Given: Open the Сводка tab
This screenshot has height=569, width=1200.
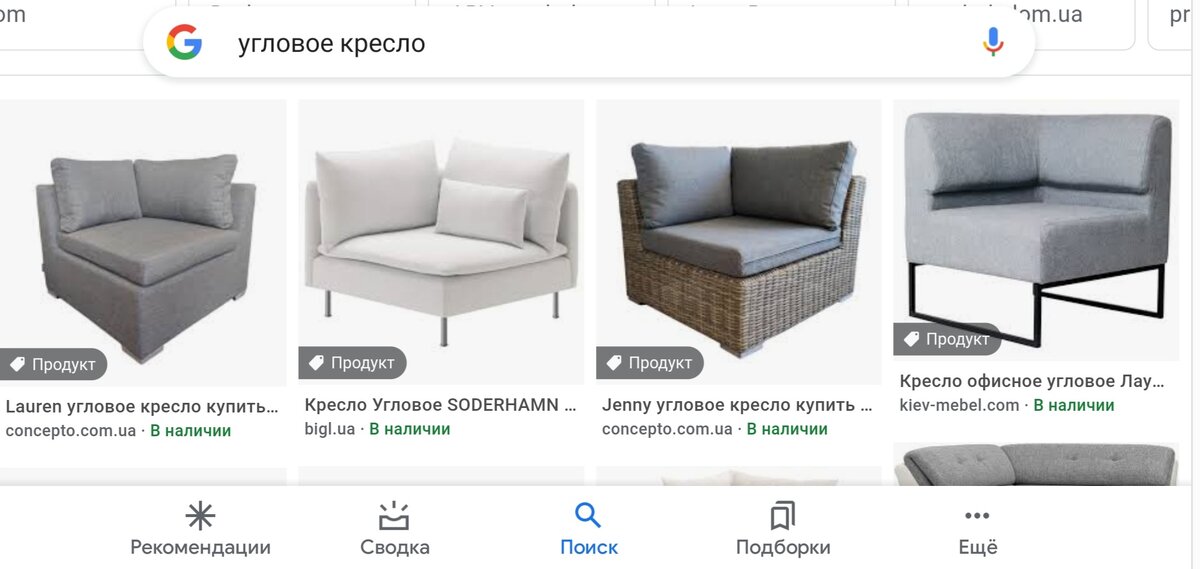Looking at the screenshot, I should (395, 530).
